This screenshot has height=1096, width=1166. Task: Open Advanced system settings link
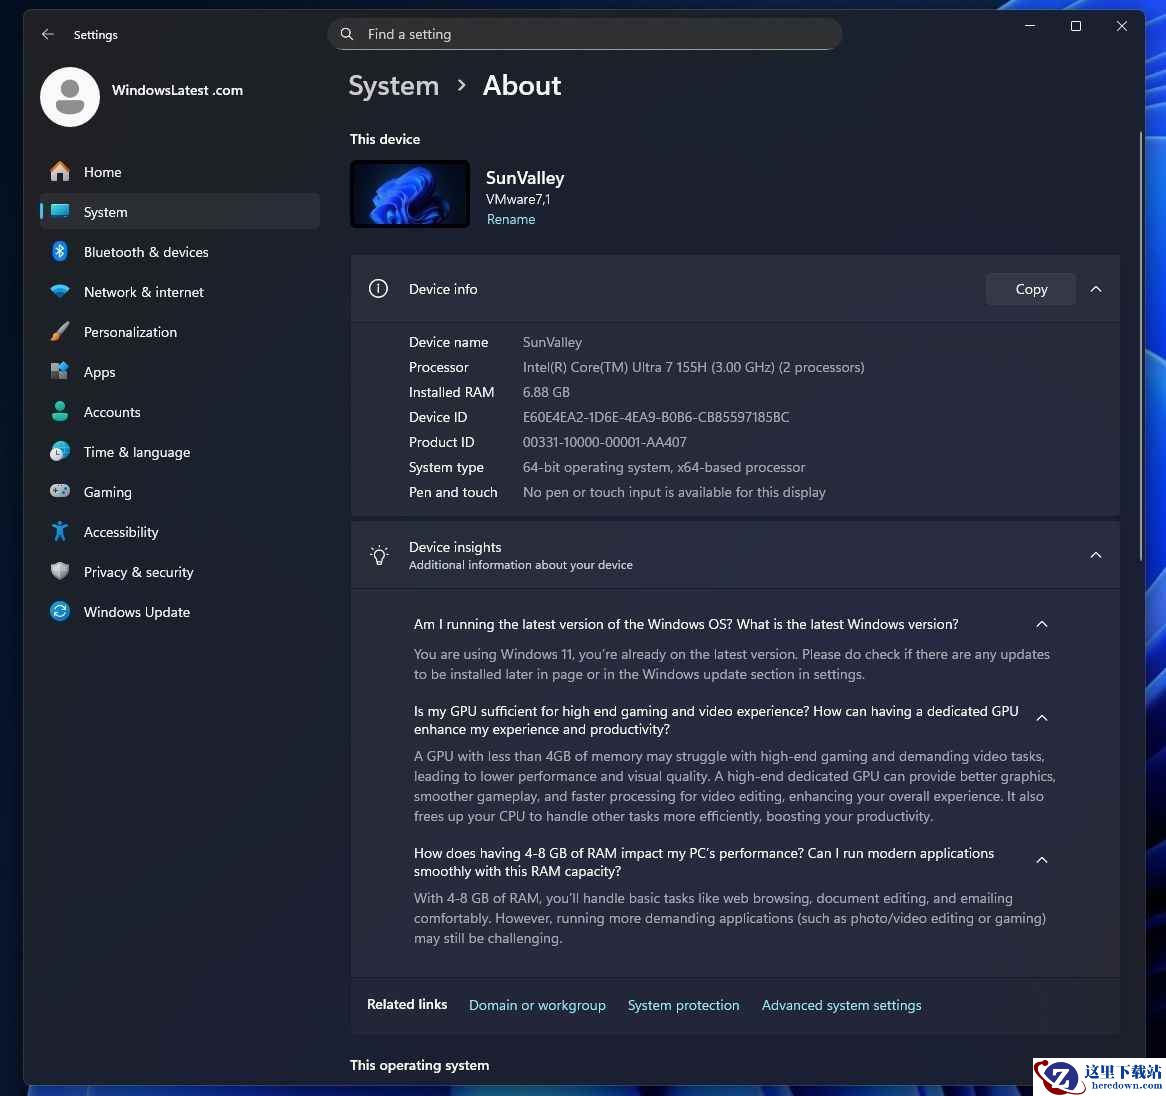[x=841, y=1005]
